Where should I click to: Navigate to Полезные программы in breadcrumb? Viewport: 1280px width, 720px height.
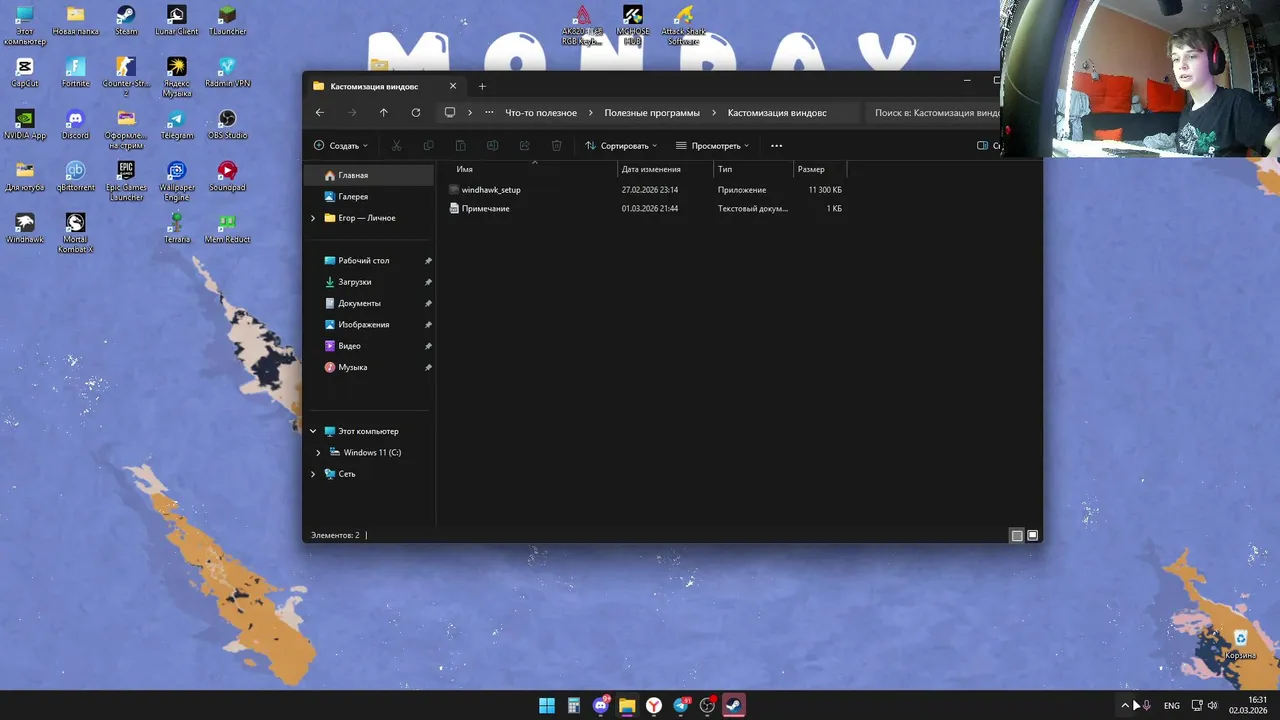(652, 113)
